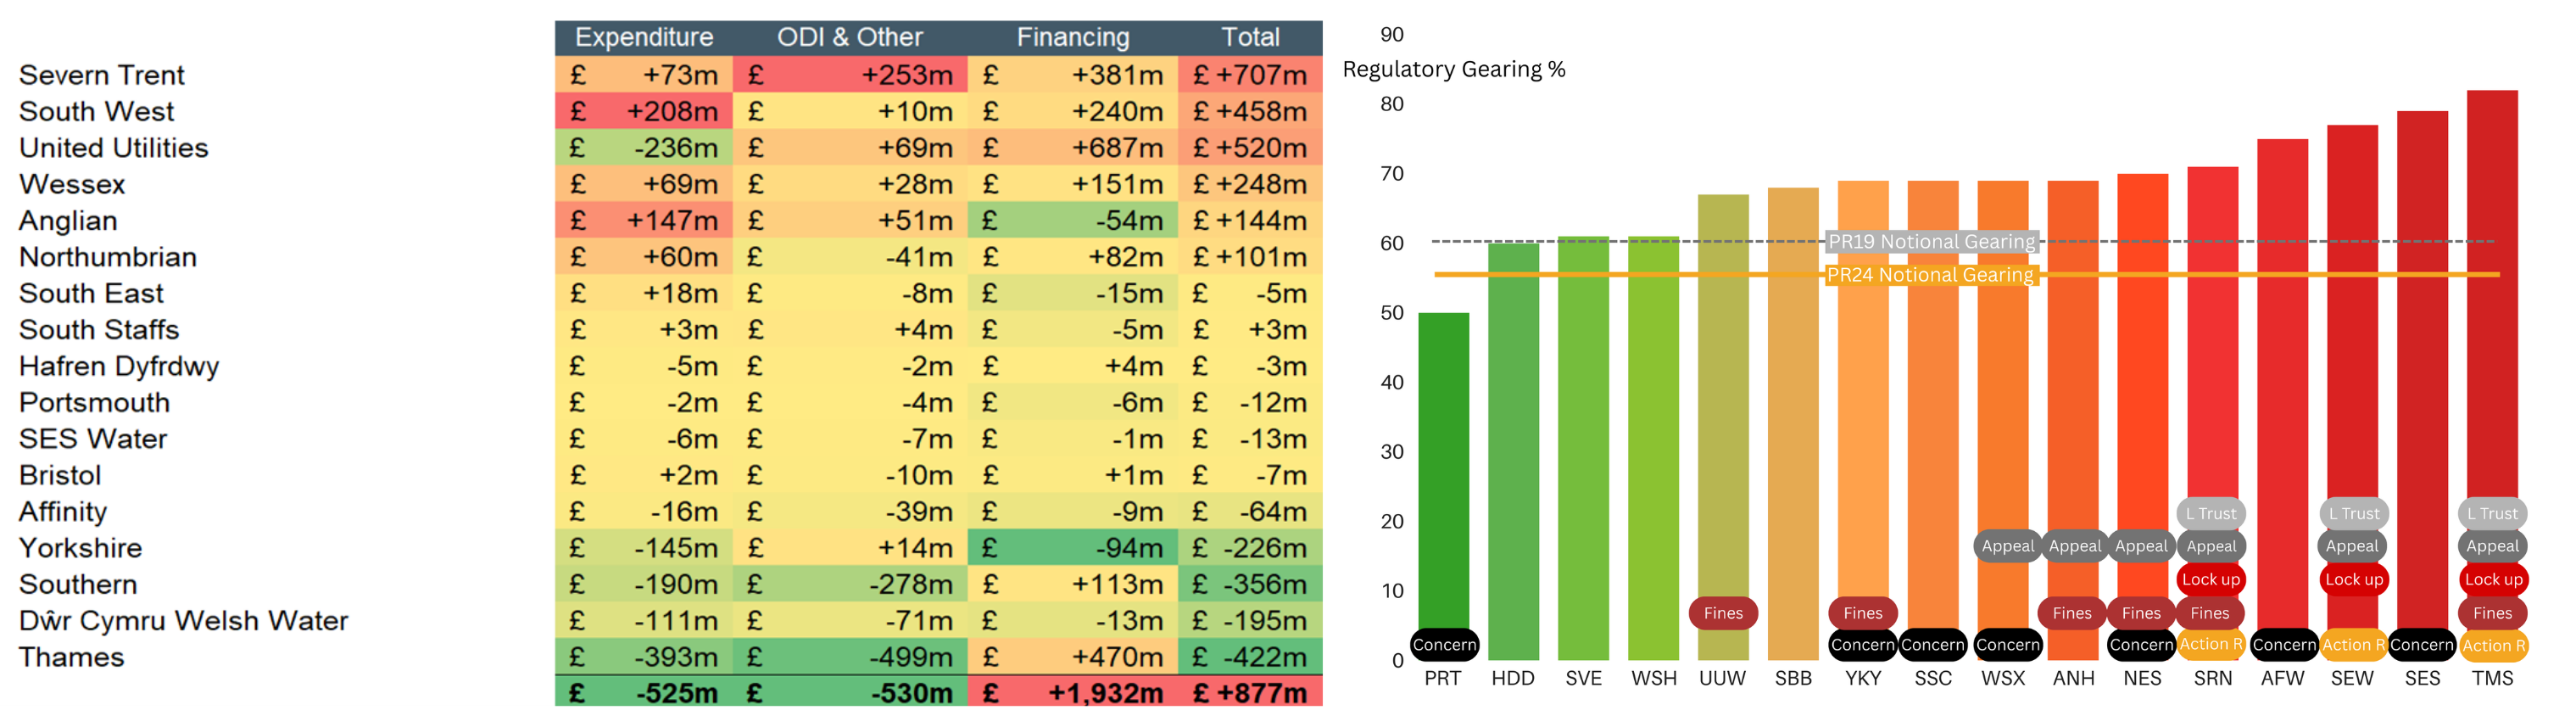Select the Wessex row label
Screen dimensions: 2576x716
click(72, 184)
